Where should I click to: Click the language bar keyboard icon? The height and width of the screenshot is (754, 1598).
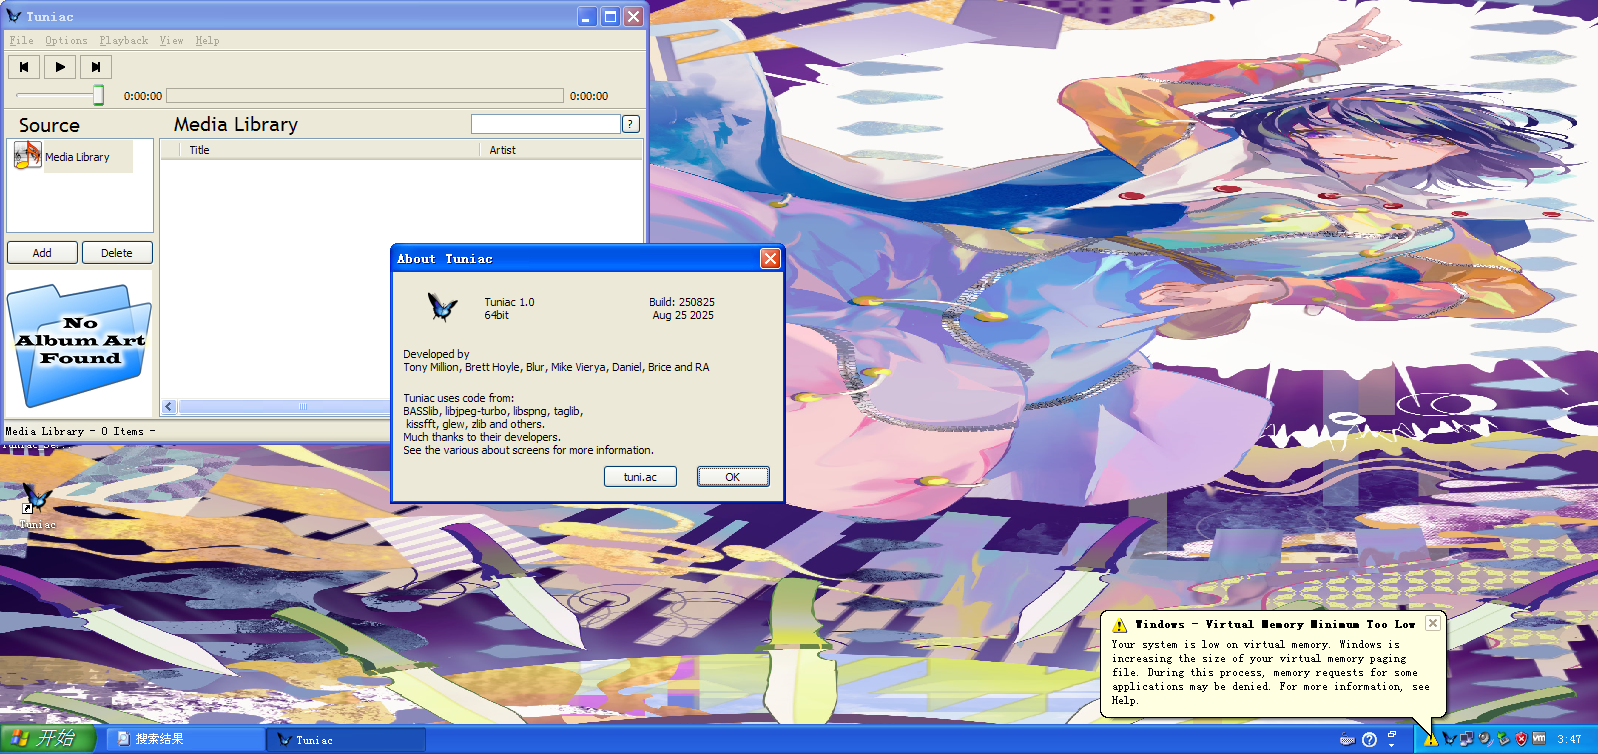coord(1348,740)
